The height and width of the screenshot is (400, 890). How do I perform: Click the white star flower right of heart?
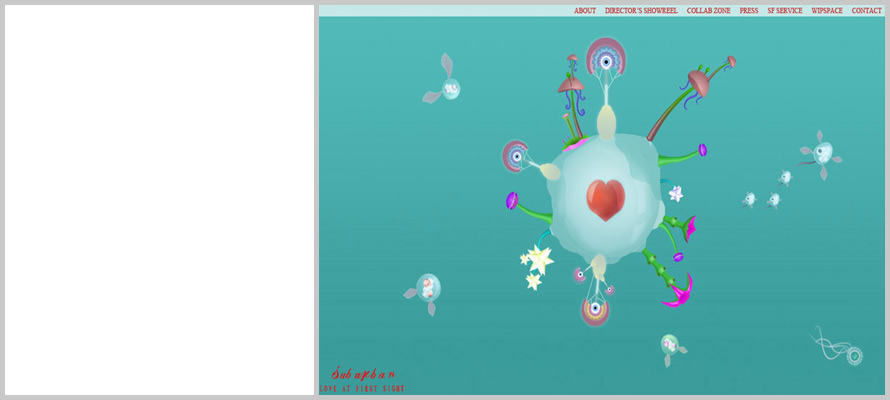675,193
